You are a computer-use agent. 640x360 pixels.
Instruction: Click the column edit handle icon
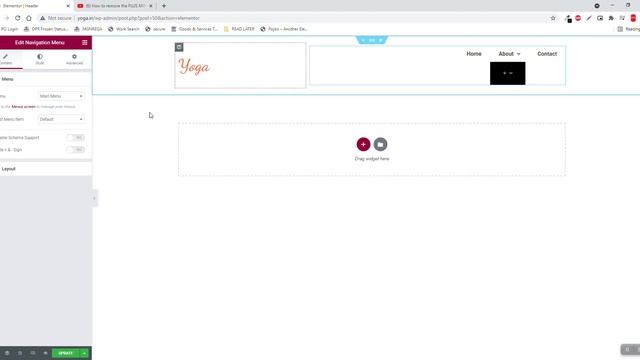click(179, 47)
